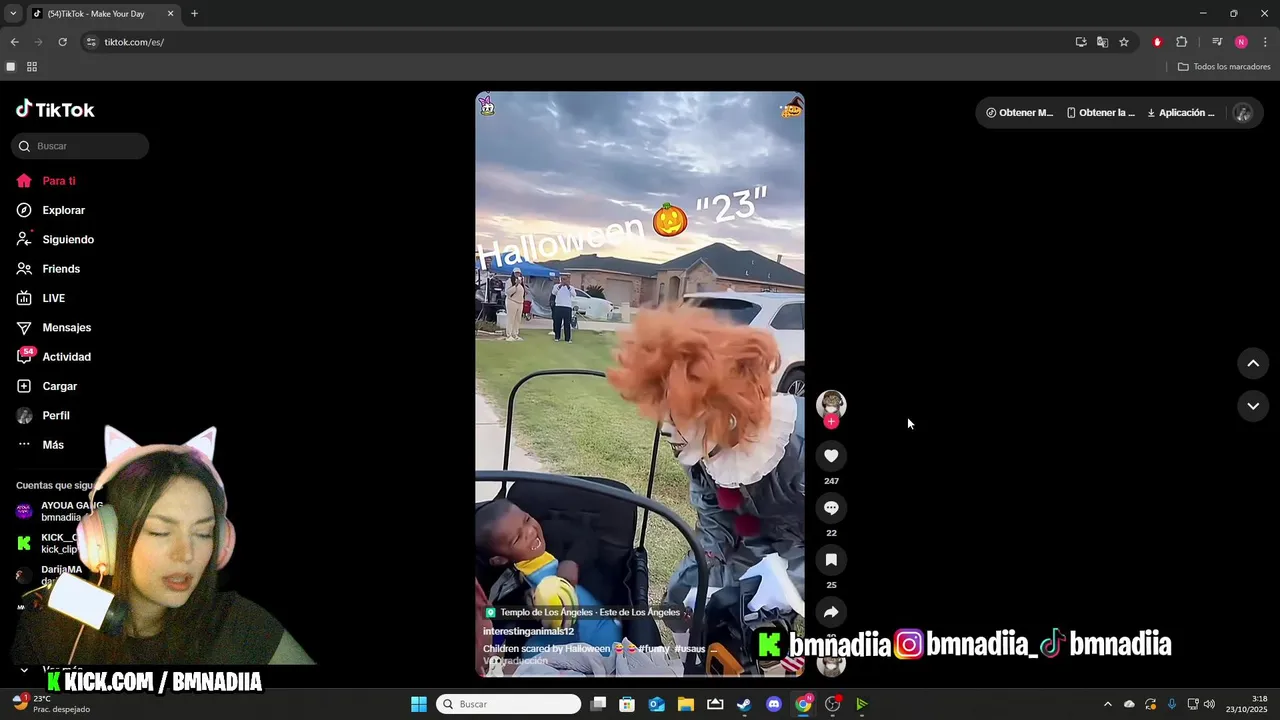The height and width of the screenshot is (720, 1280).
Task: Reload the TikTok page
Action: [x=62, y=42]
